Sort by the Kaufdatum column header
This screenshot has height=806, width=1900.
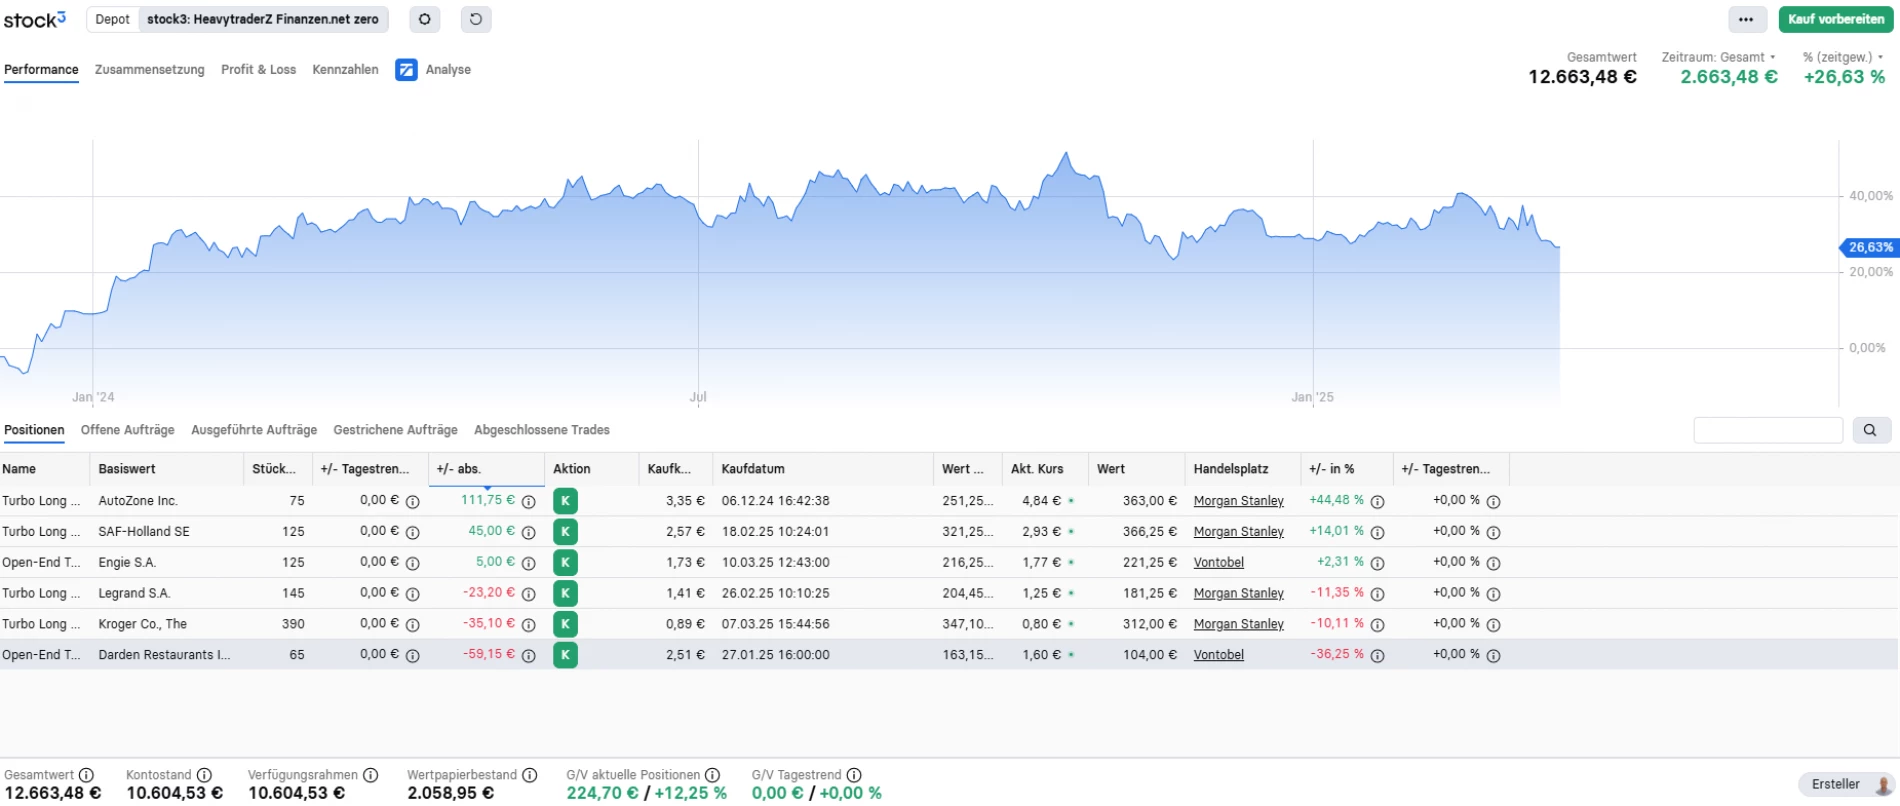(753, 469)
